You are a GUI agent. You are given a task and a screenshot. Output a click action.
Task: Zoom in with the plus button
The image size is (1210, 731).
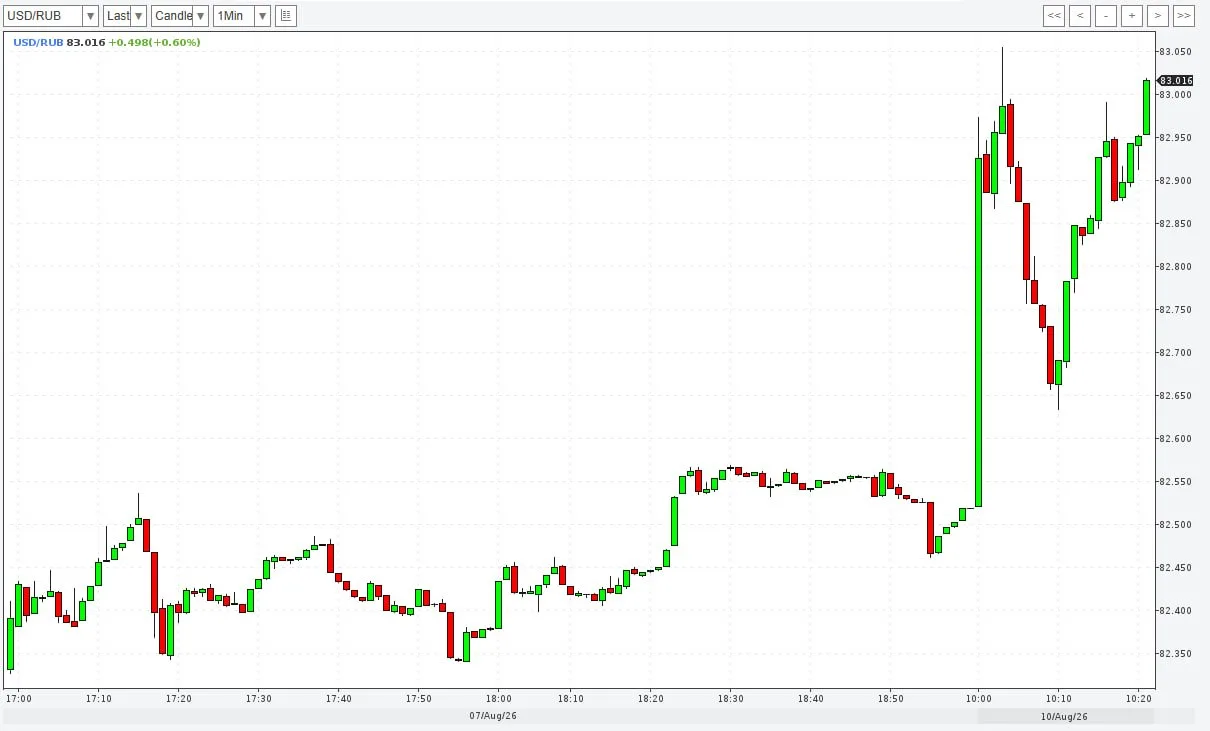click(1132, 16)
